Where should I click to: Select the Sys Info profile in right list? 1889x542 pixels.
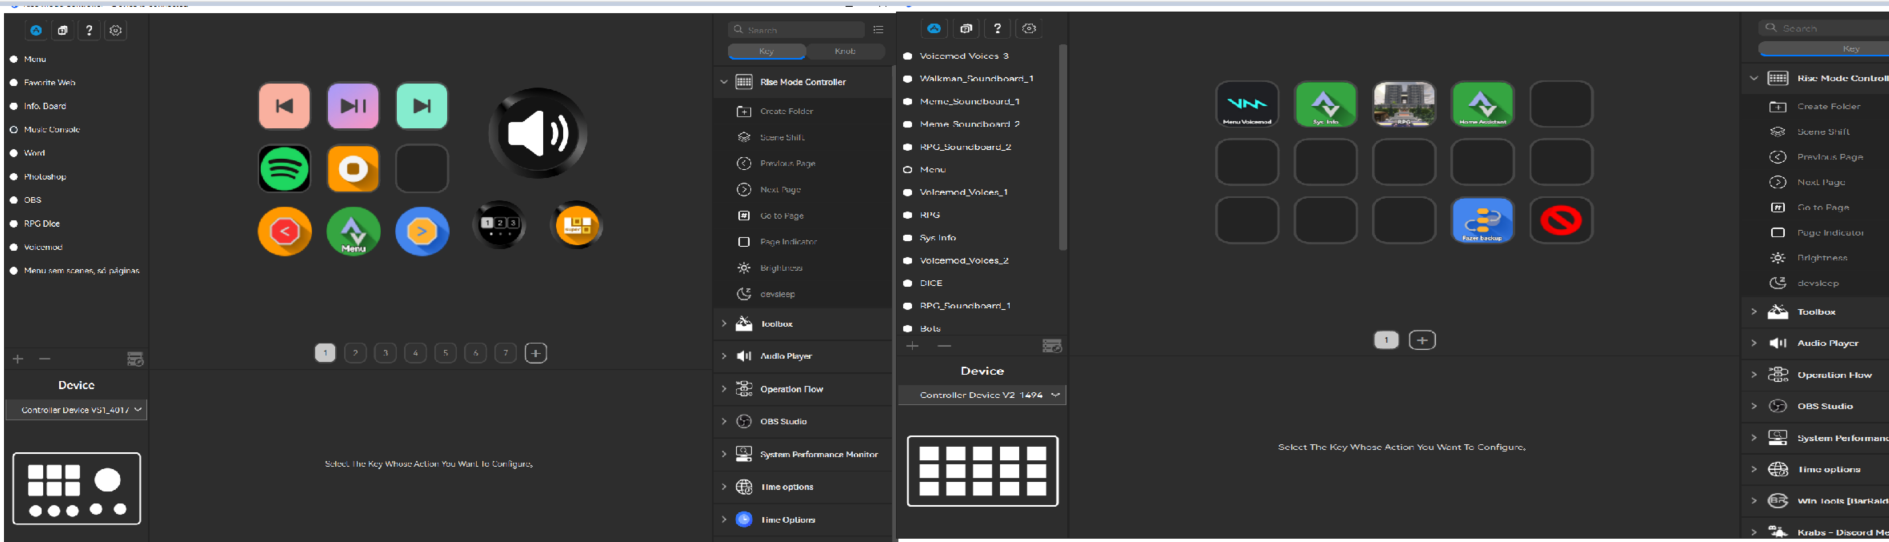[x=938, y=238]
